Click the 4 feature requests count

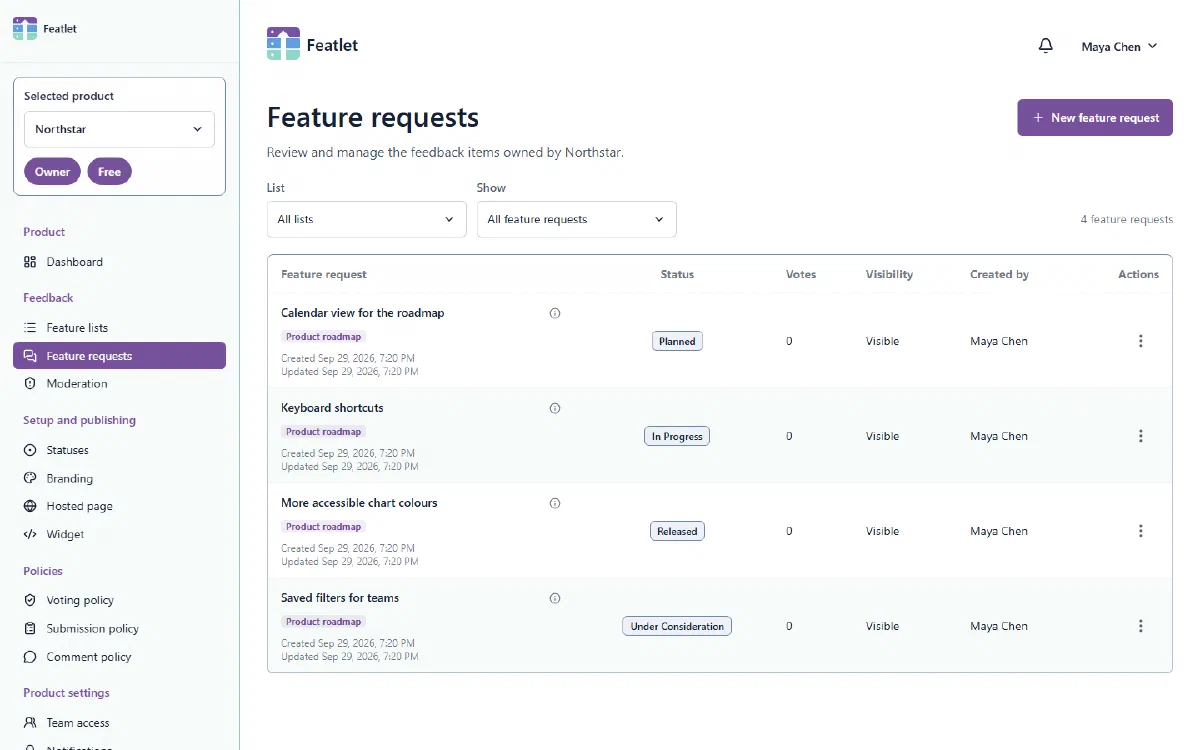coord(1127,219)
